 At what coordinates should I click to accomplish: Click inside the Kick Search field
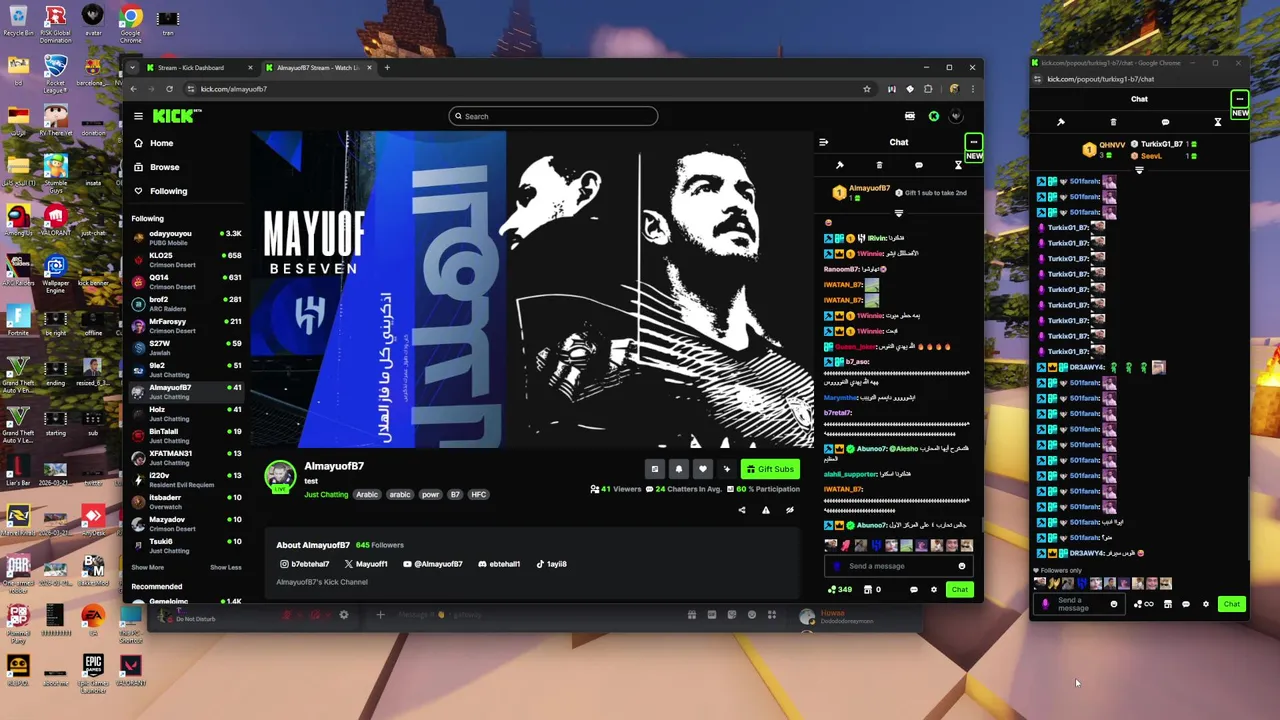click(x=553, y=116)
